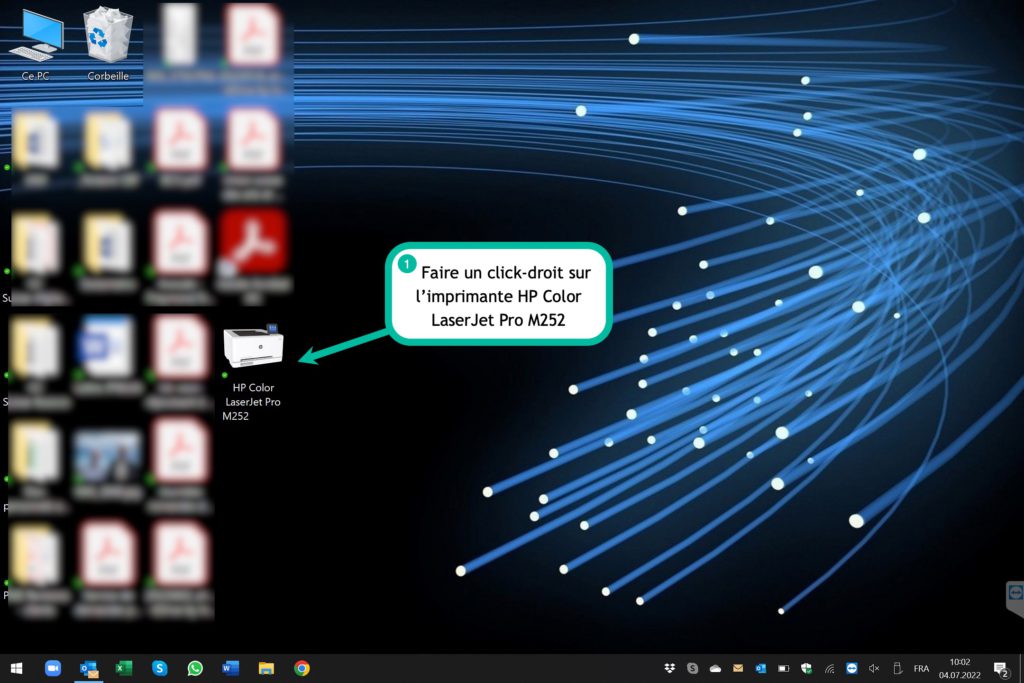Click the HP Color LaserJet Pro M252 printer icon

252,348
